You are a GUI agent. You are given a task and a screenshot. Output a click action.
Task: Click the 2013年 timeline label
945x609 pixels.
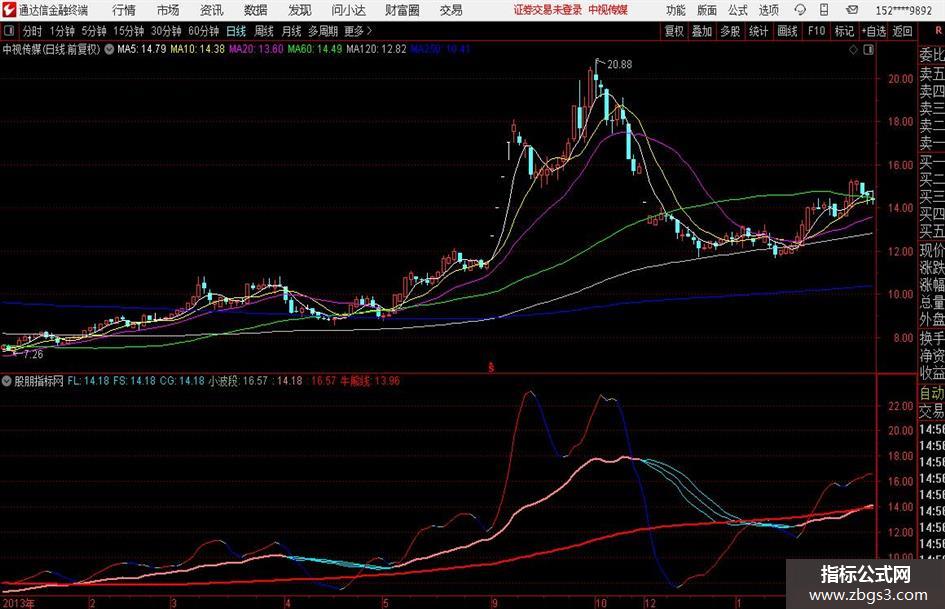coord(19,603)
